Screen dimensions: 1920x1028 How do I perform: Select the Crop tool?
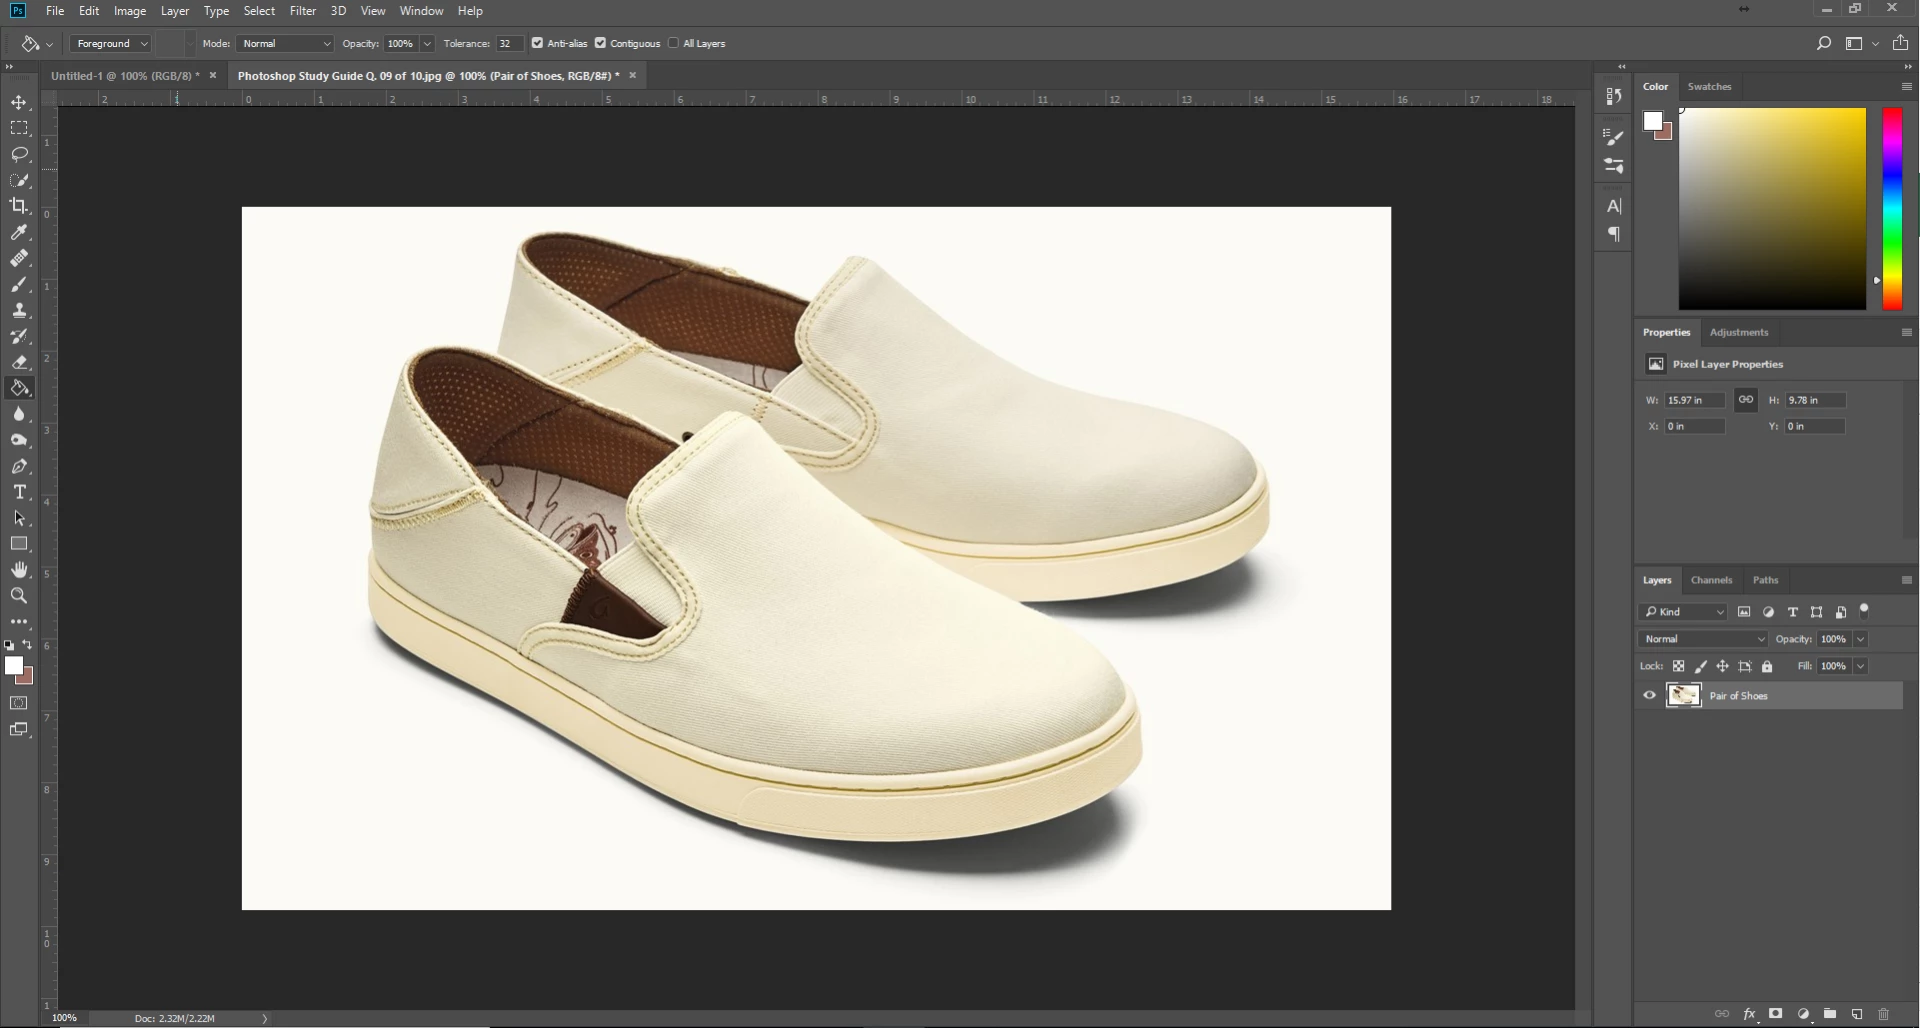19,206
